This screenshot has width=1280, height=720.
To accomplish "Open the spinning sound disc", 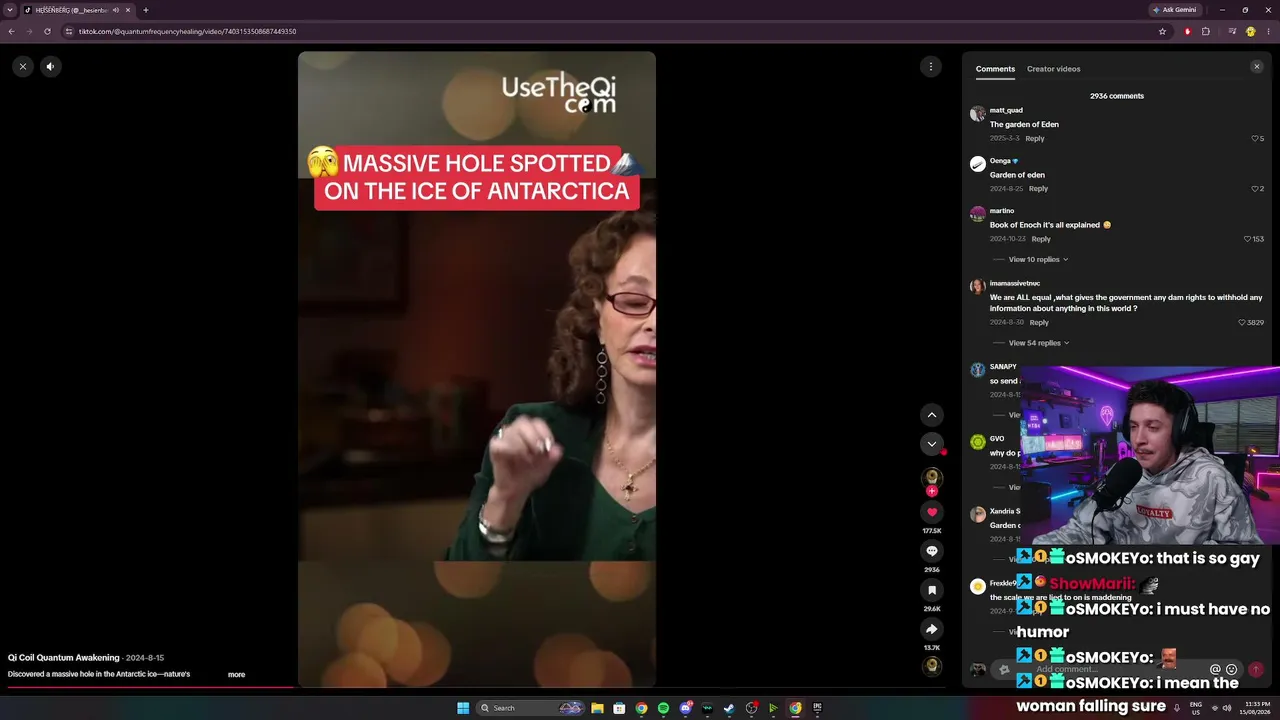I will pos(932,666).
